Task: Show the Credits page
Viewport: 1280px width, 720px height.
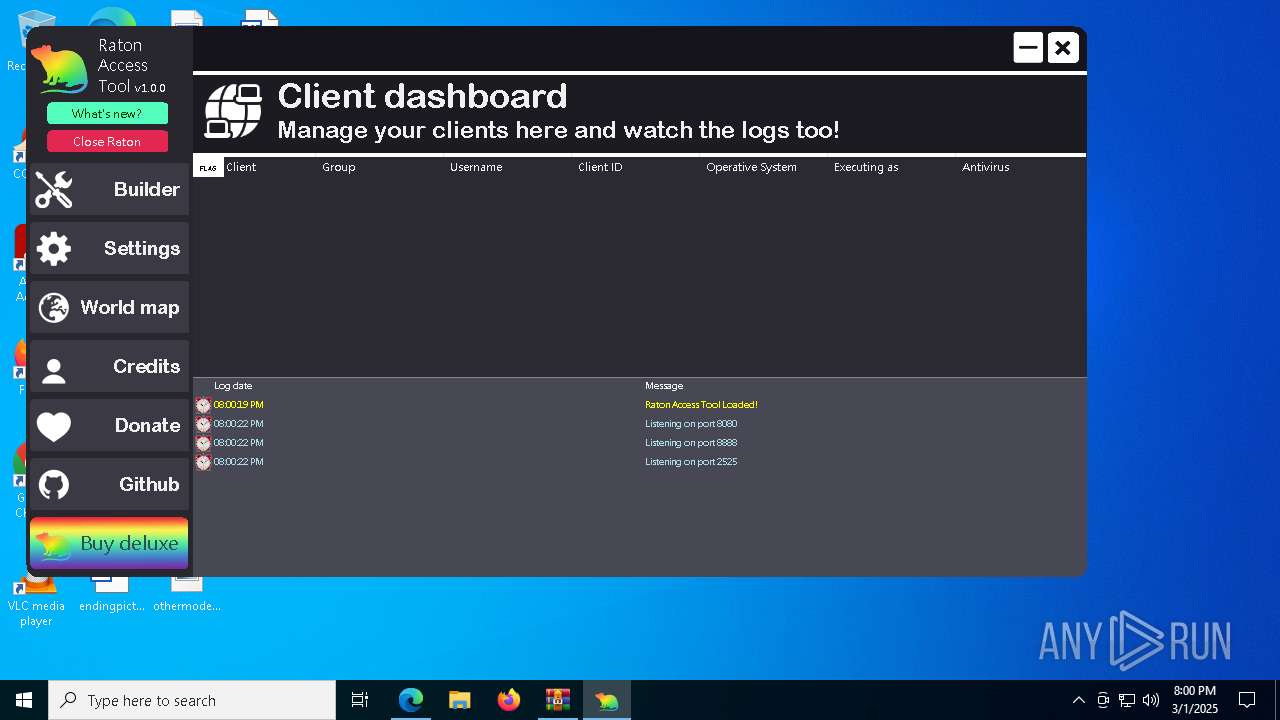Action: (x=109, y=366)
